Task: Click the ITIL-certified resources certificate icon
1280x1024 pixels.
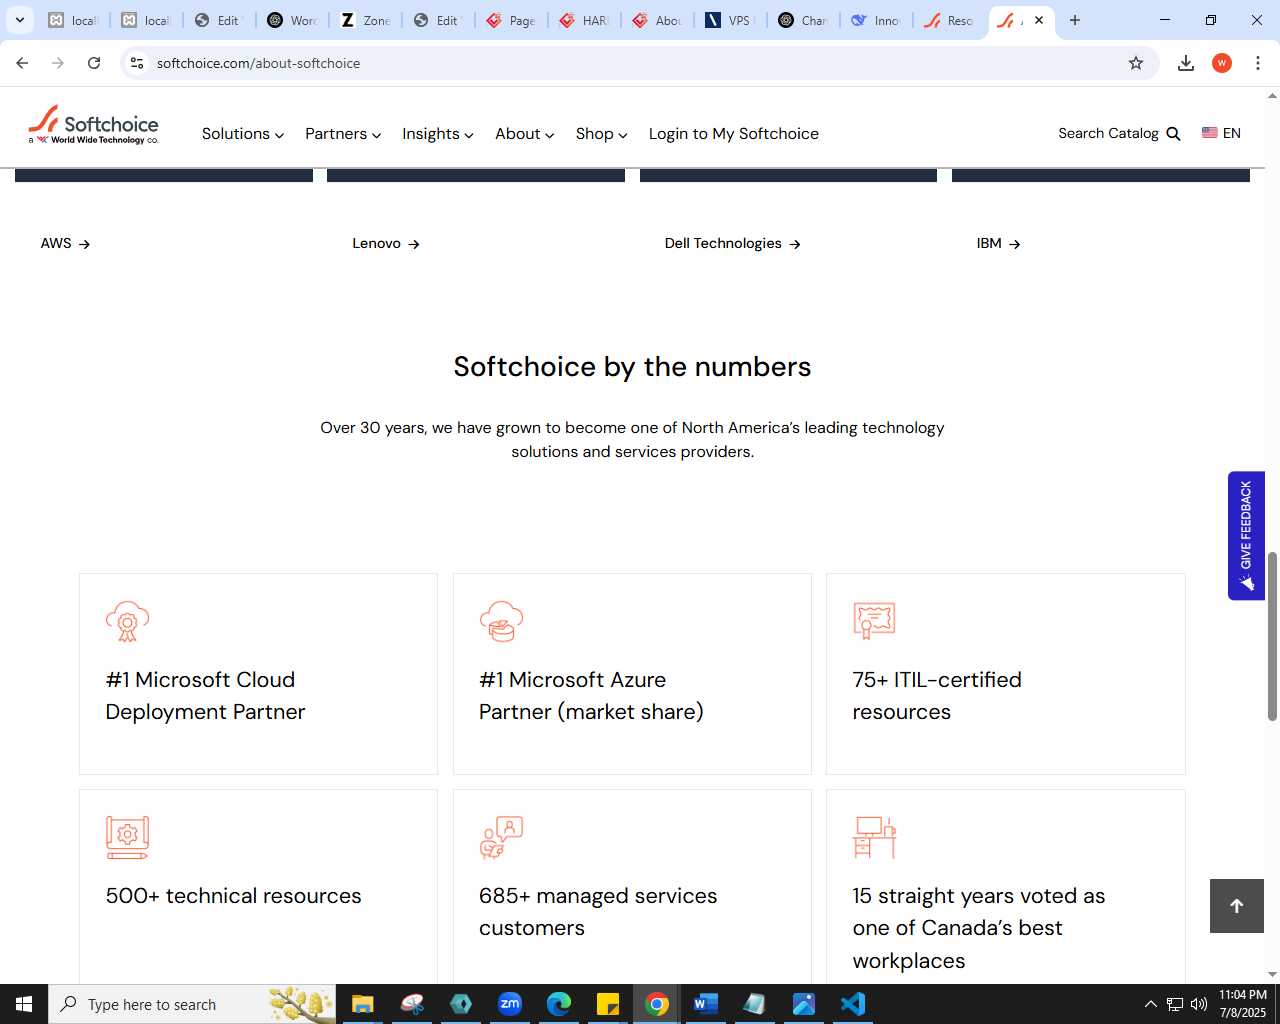Action: coord(874,621)
